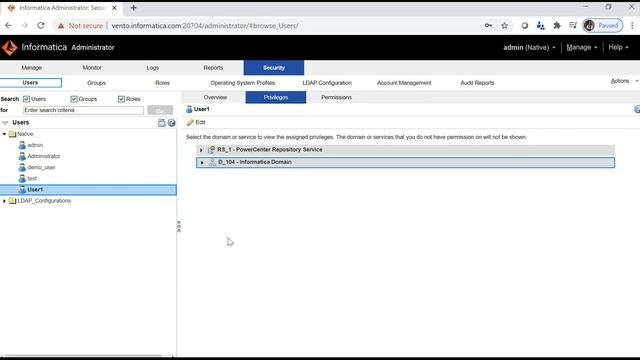Open the admin (Native) dropdown
The width and height of the screenshot is (640, 360).
click(x=529, y=47)
